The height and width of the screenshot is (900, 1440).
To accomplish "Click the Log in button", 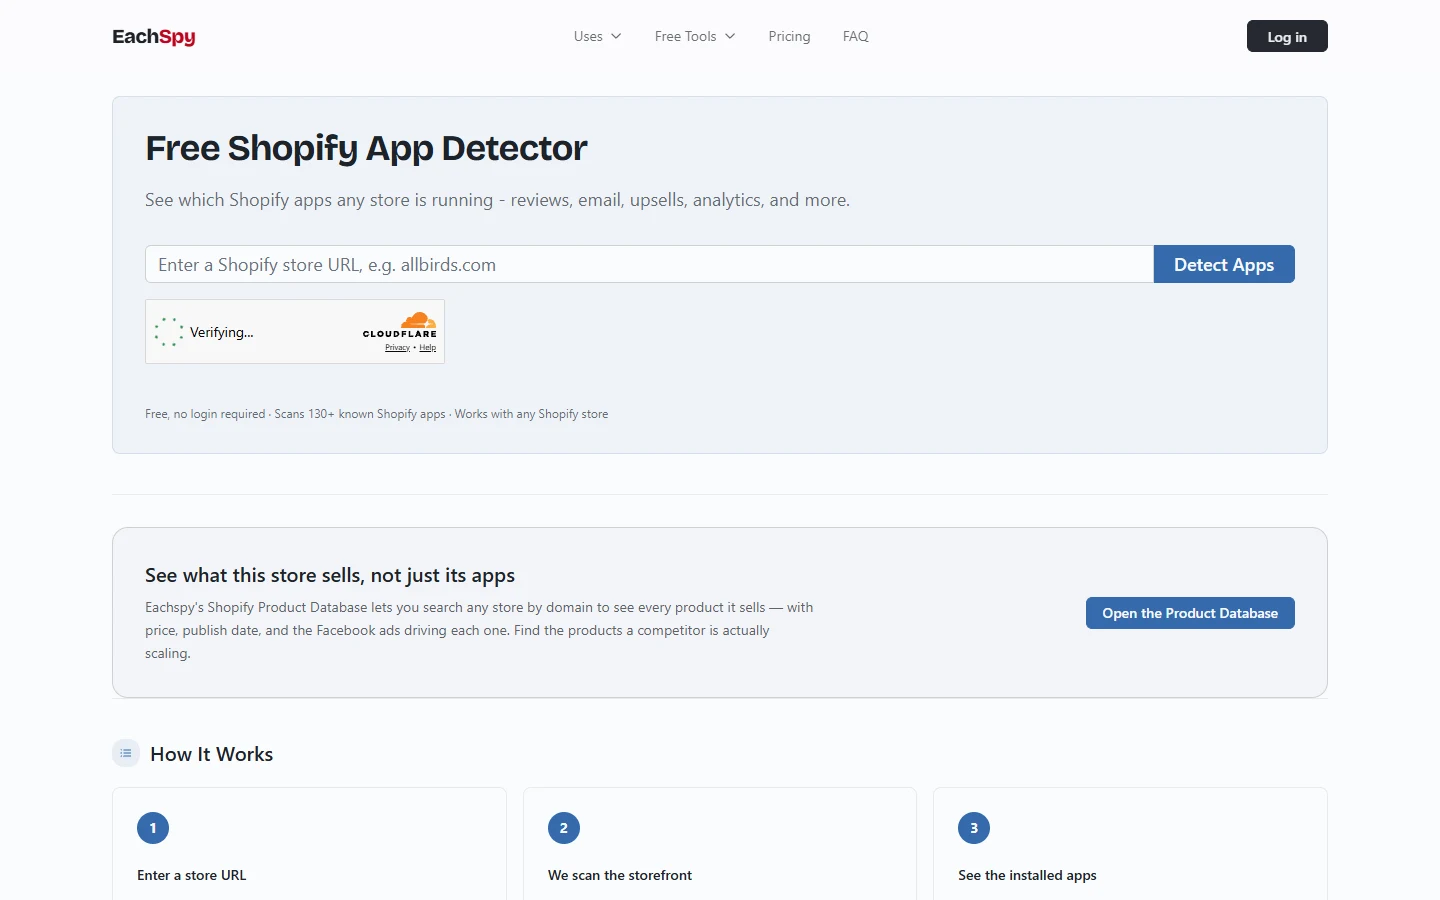I will pos(1287,36).
